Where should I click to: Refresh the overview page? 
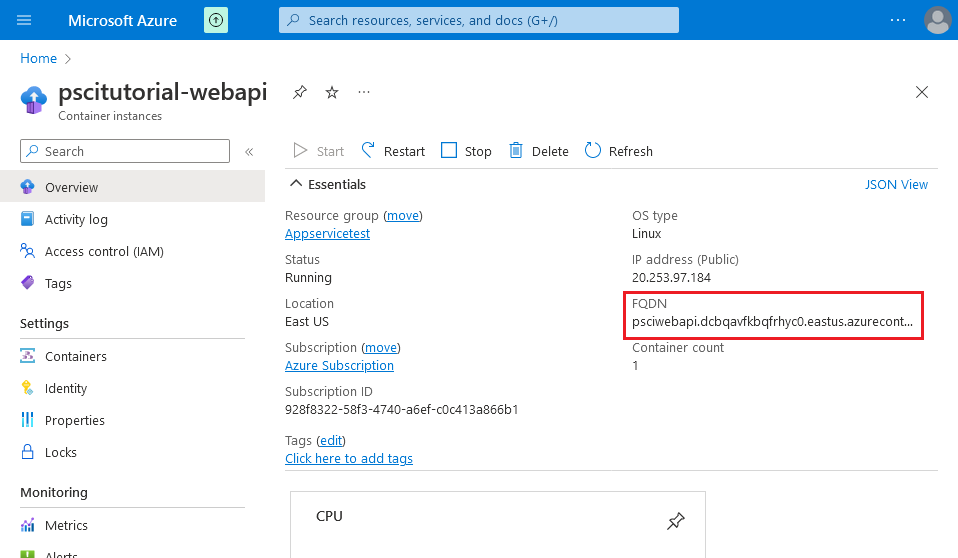(618, 151)
